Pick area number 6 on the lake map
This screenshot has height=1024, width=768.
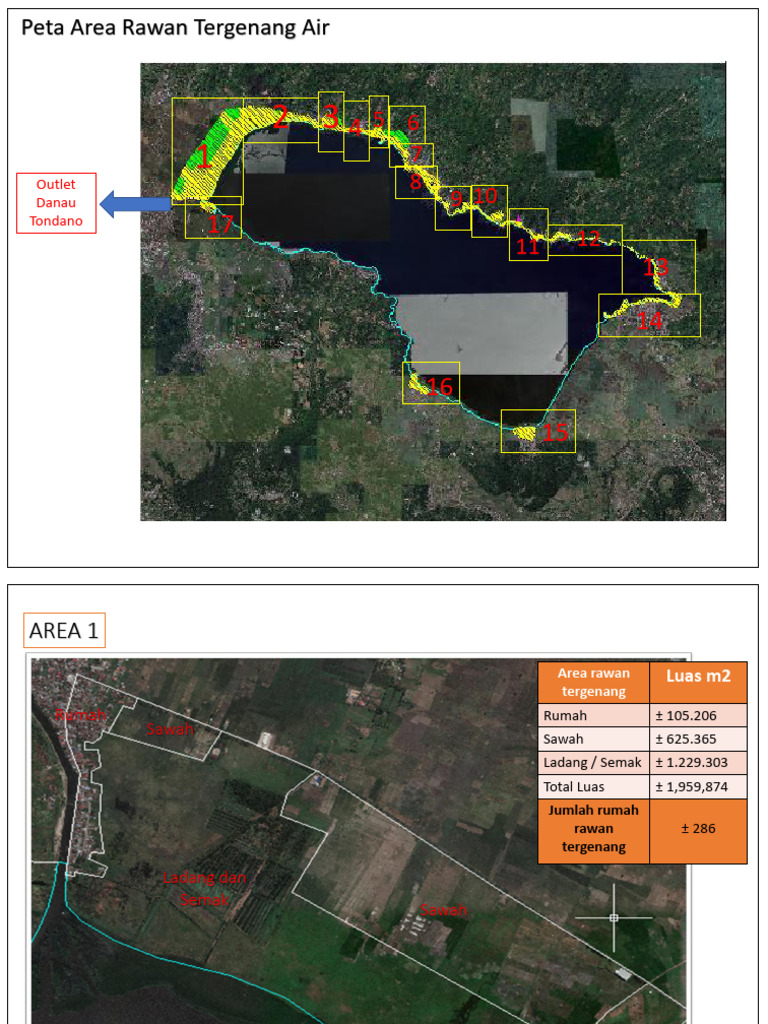tap(412, 122)
